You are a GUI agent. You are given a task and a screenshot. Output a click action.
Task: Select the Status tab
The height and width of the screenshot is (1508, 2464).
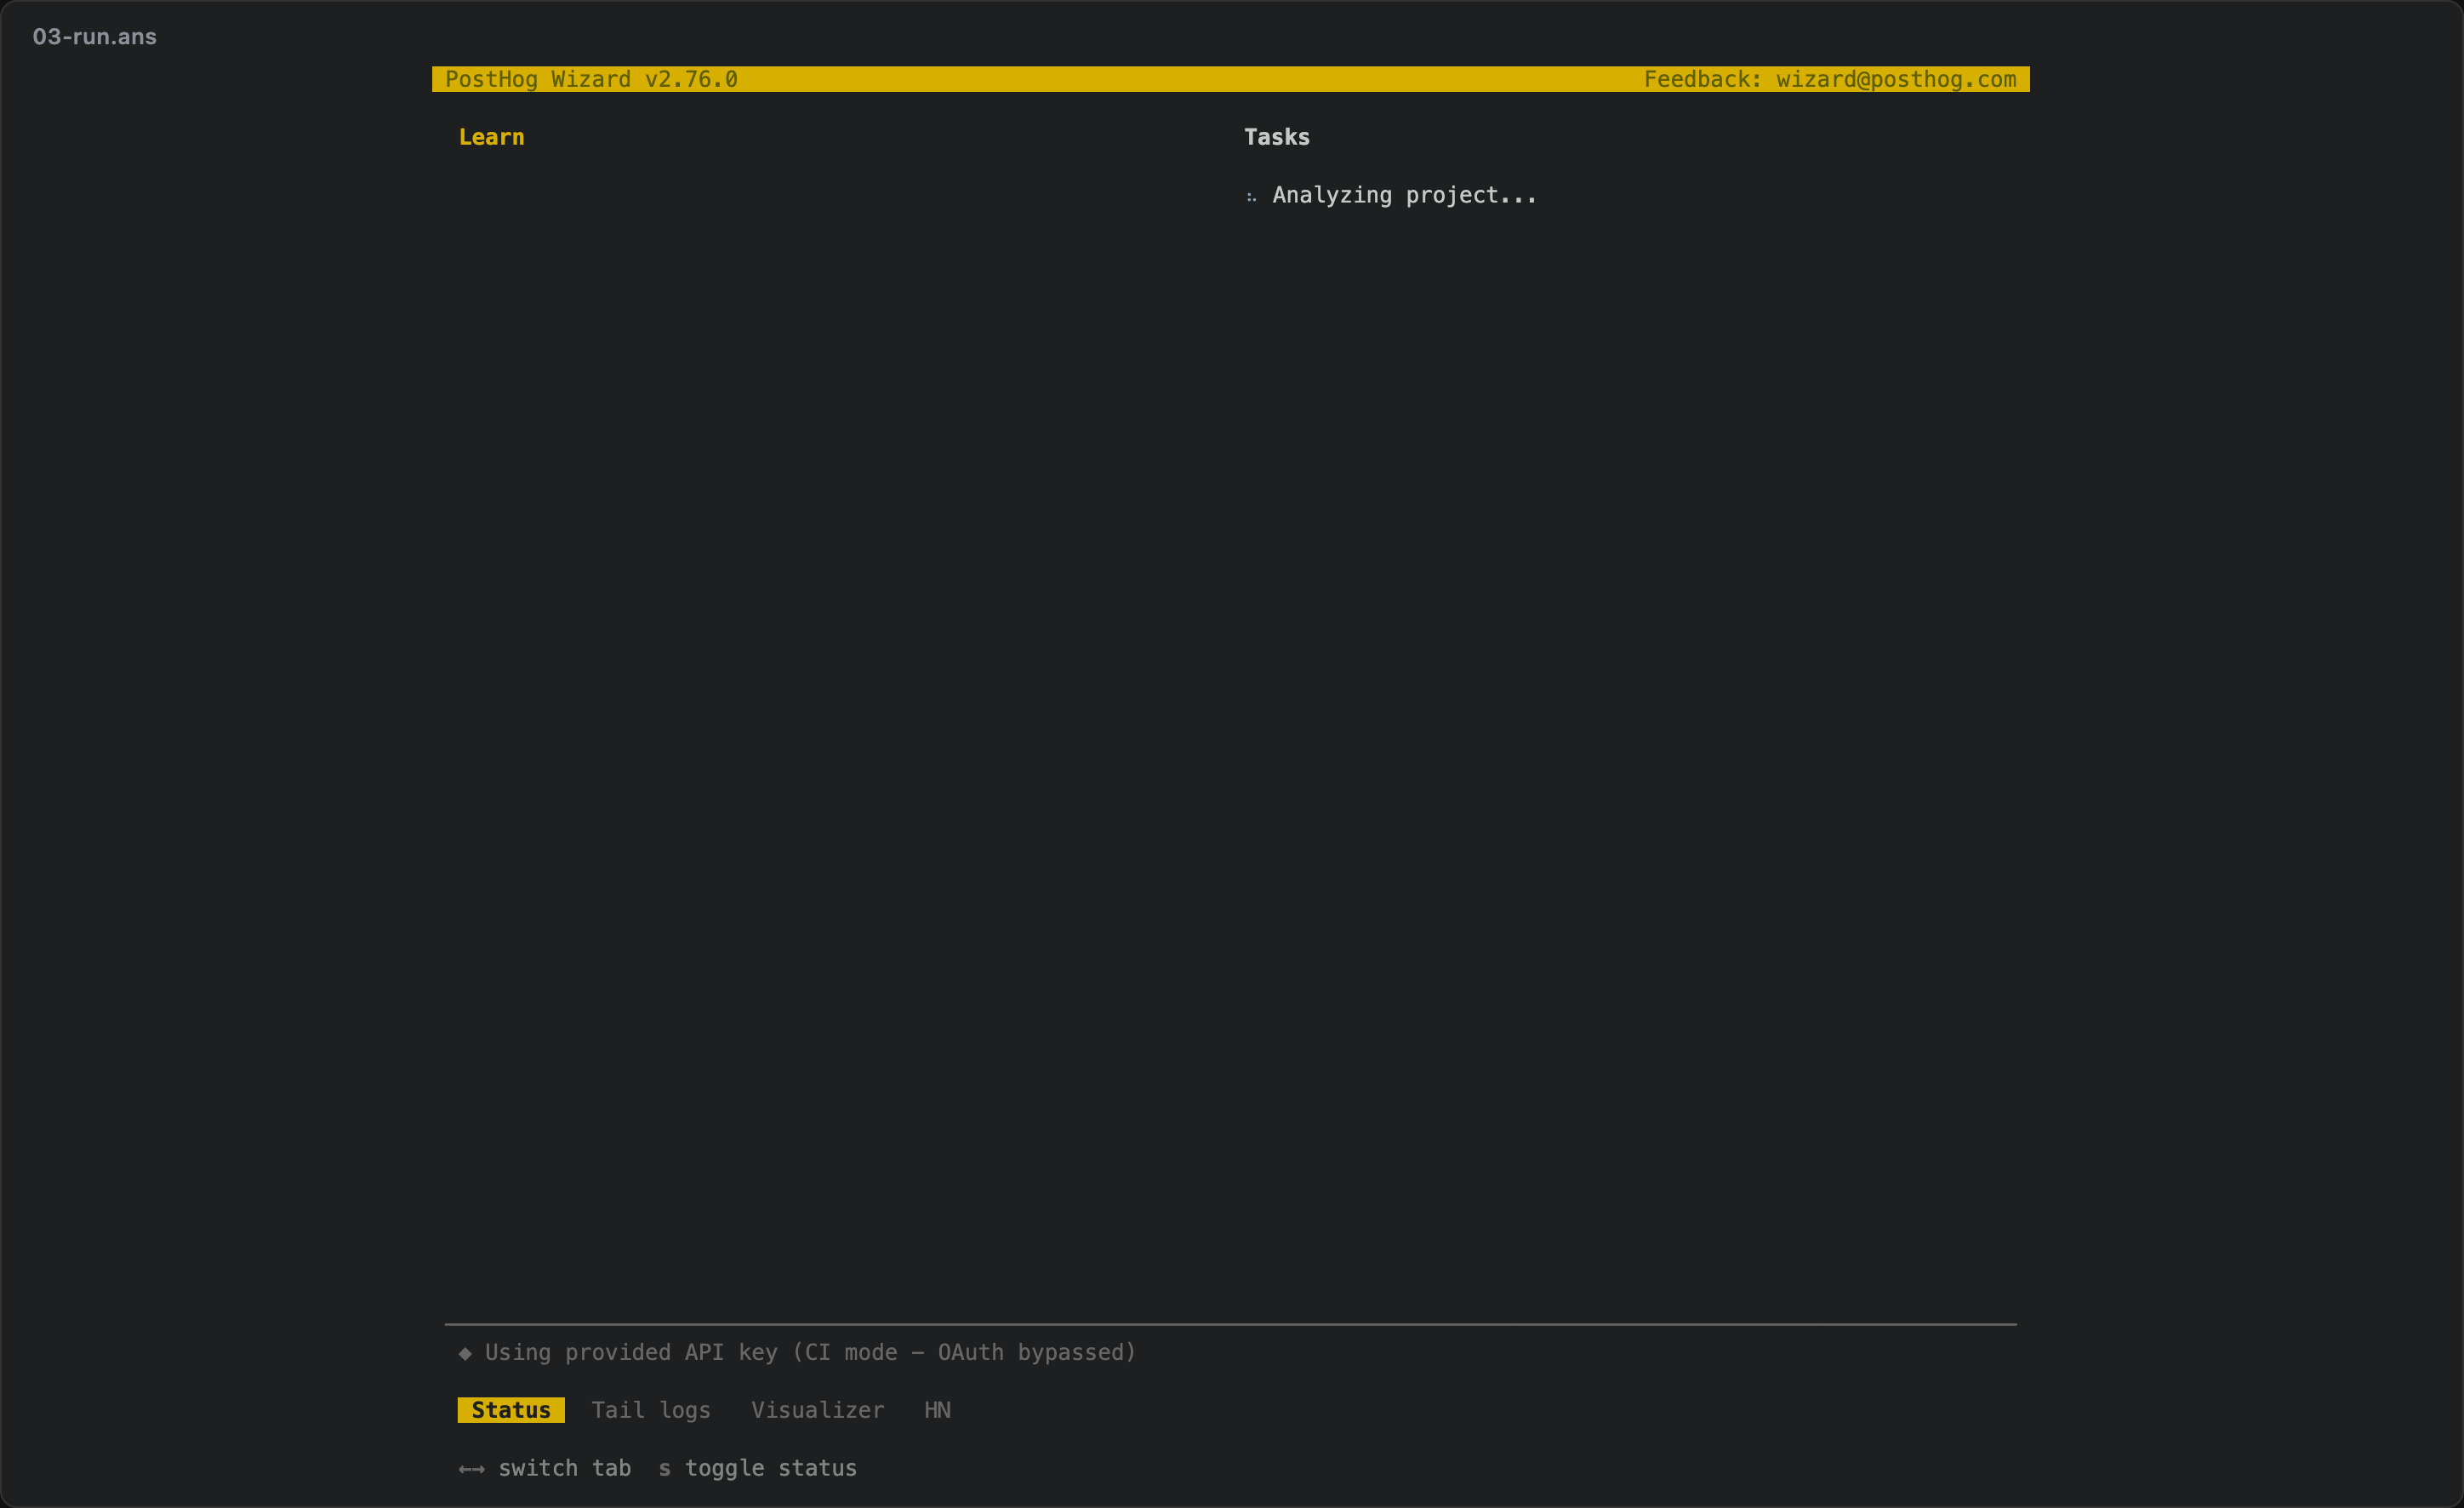[511, 1410]
